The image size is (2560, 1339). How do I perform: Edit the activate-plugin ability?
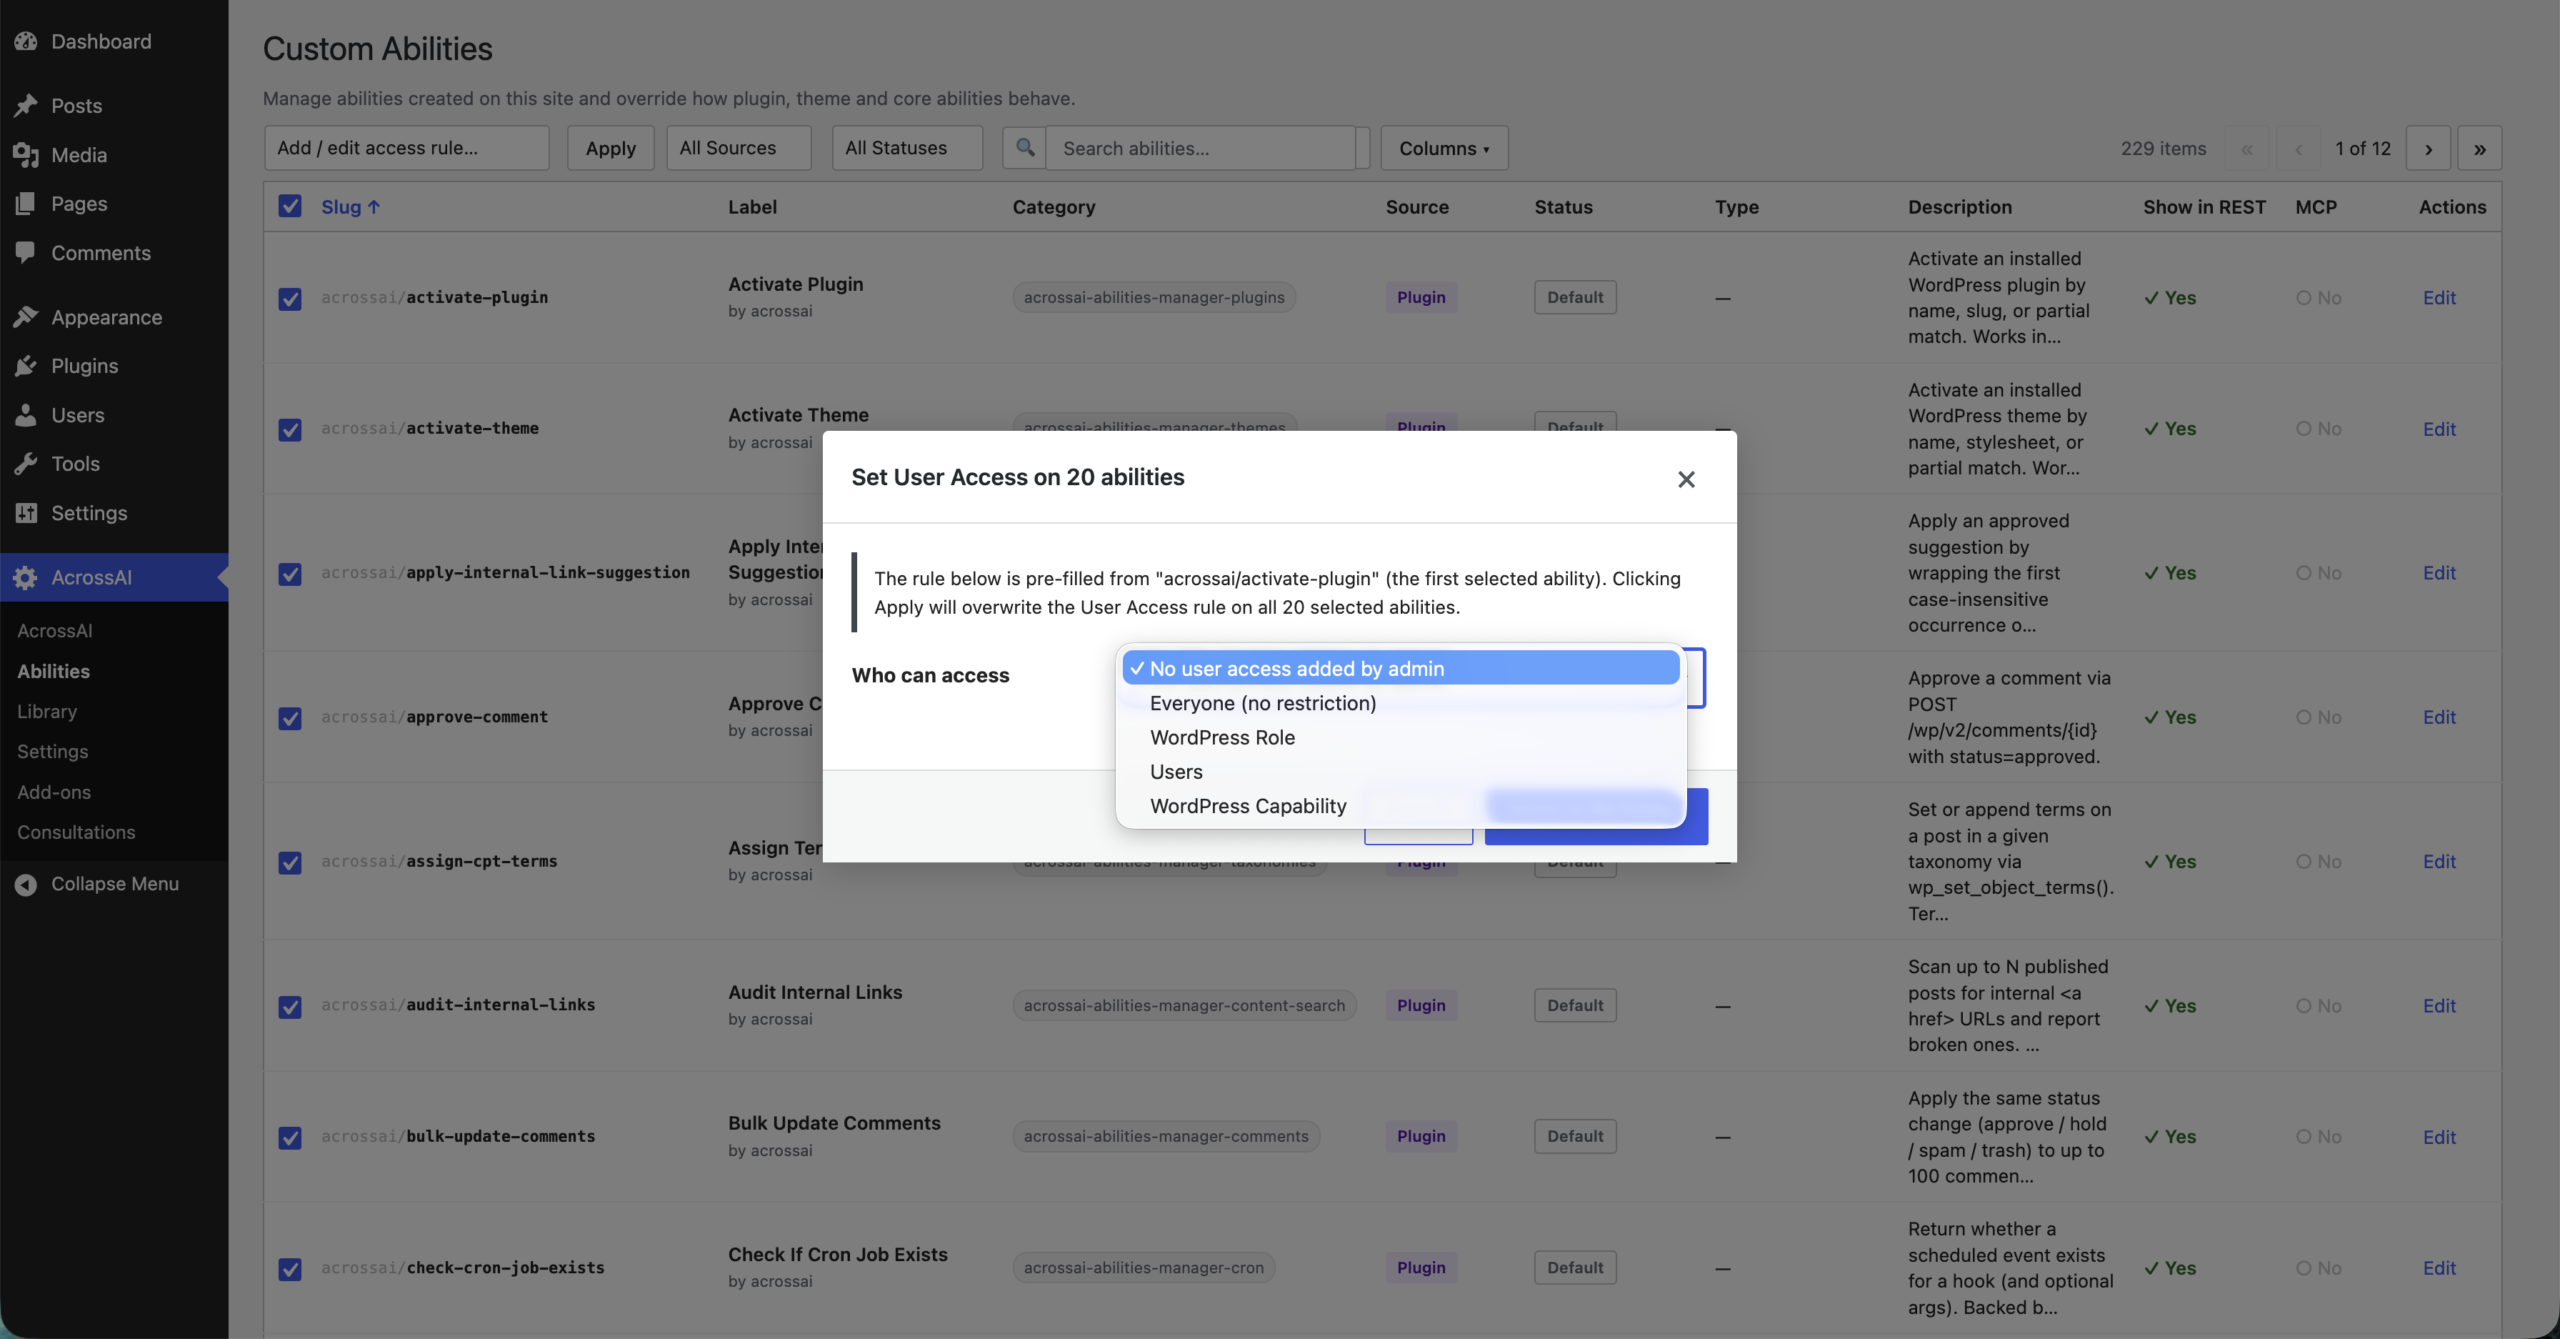click(x=2439, y=297)
